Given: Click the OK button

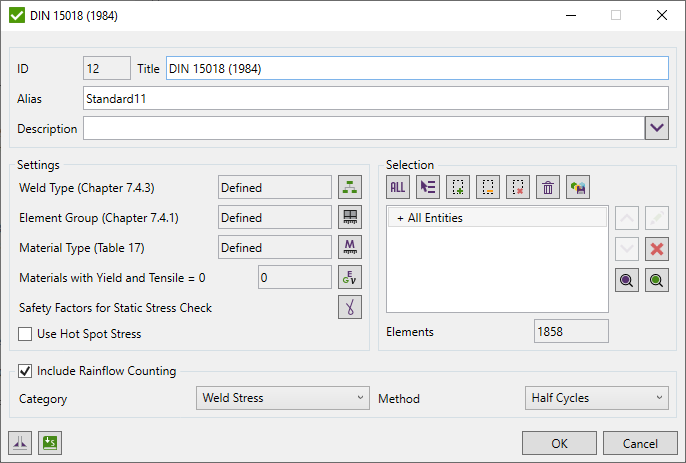Looking at the screenshot, I should pyautogui.click(x=559, y=443).
